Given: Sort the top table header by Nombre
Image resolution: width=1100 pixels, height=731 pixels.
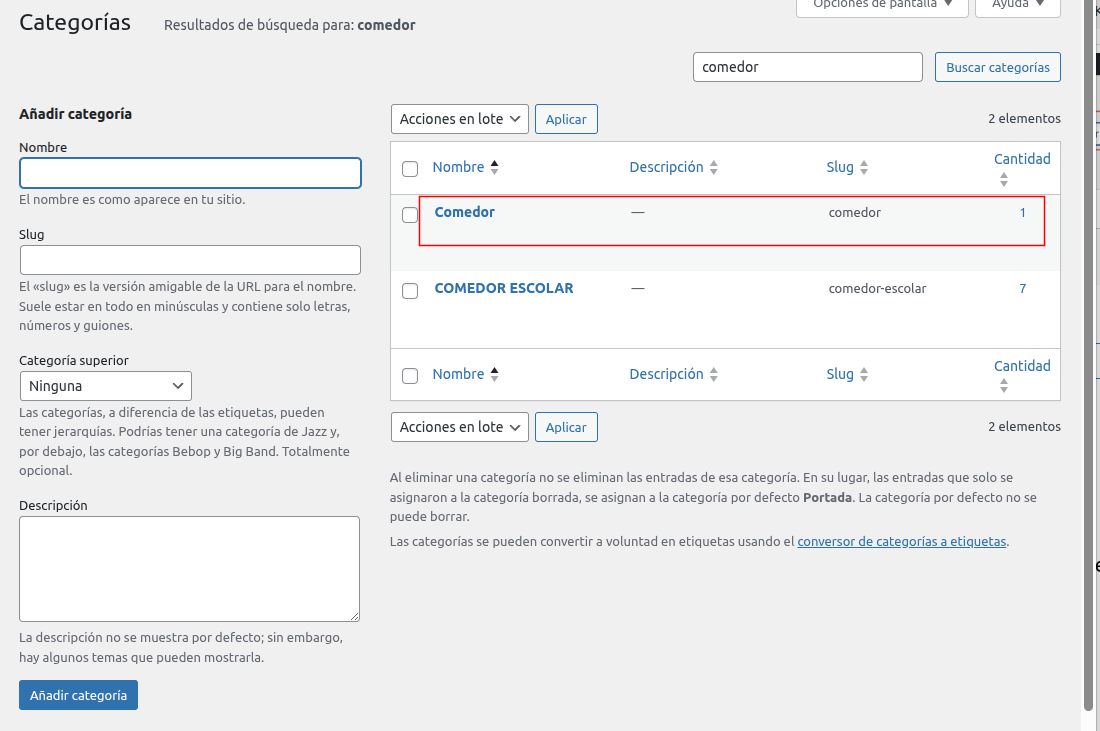Looking at the screenshot, I should [458, 168].
